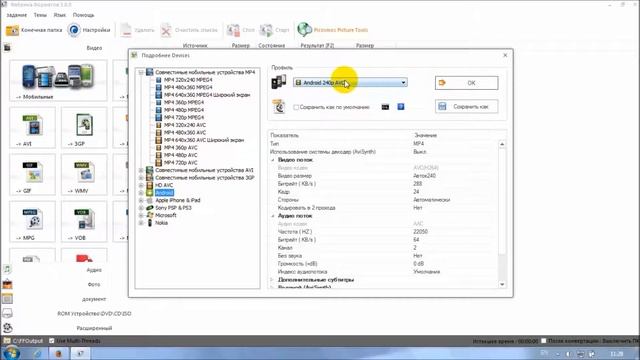Open the Помощь menu
Viewport: 640px width, 360px height.
[x=83, y=15]
